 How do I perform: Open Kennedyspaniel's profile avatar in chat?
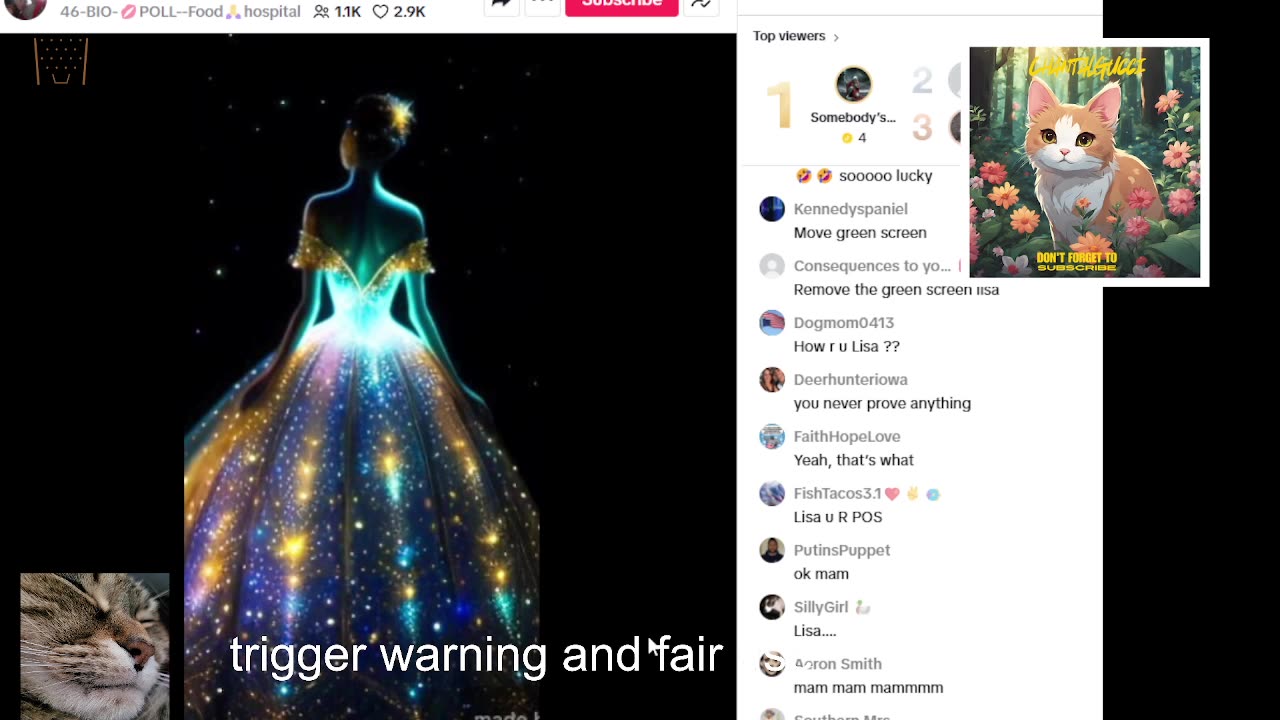tap(772, 209)
